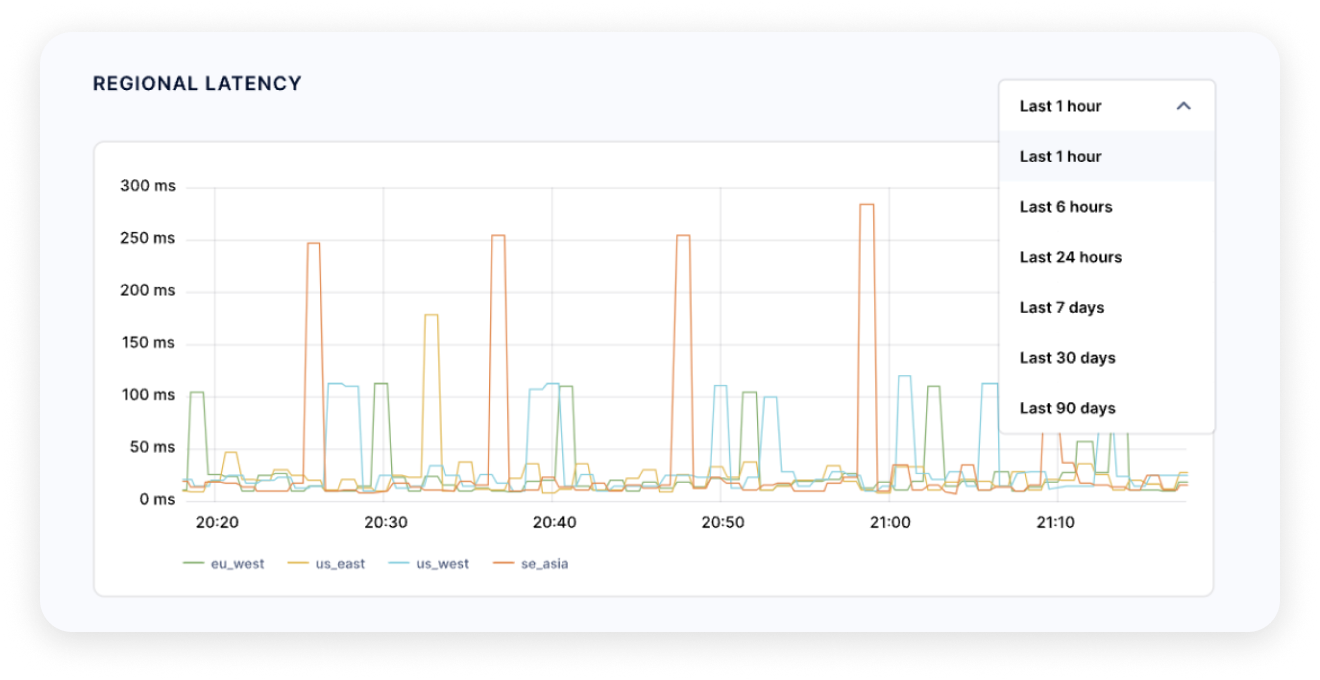
Task: Click the Regional Latency panel title
Action: (x=197, y=84)
